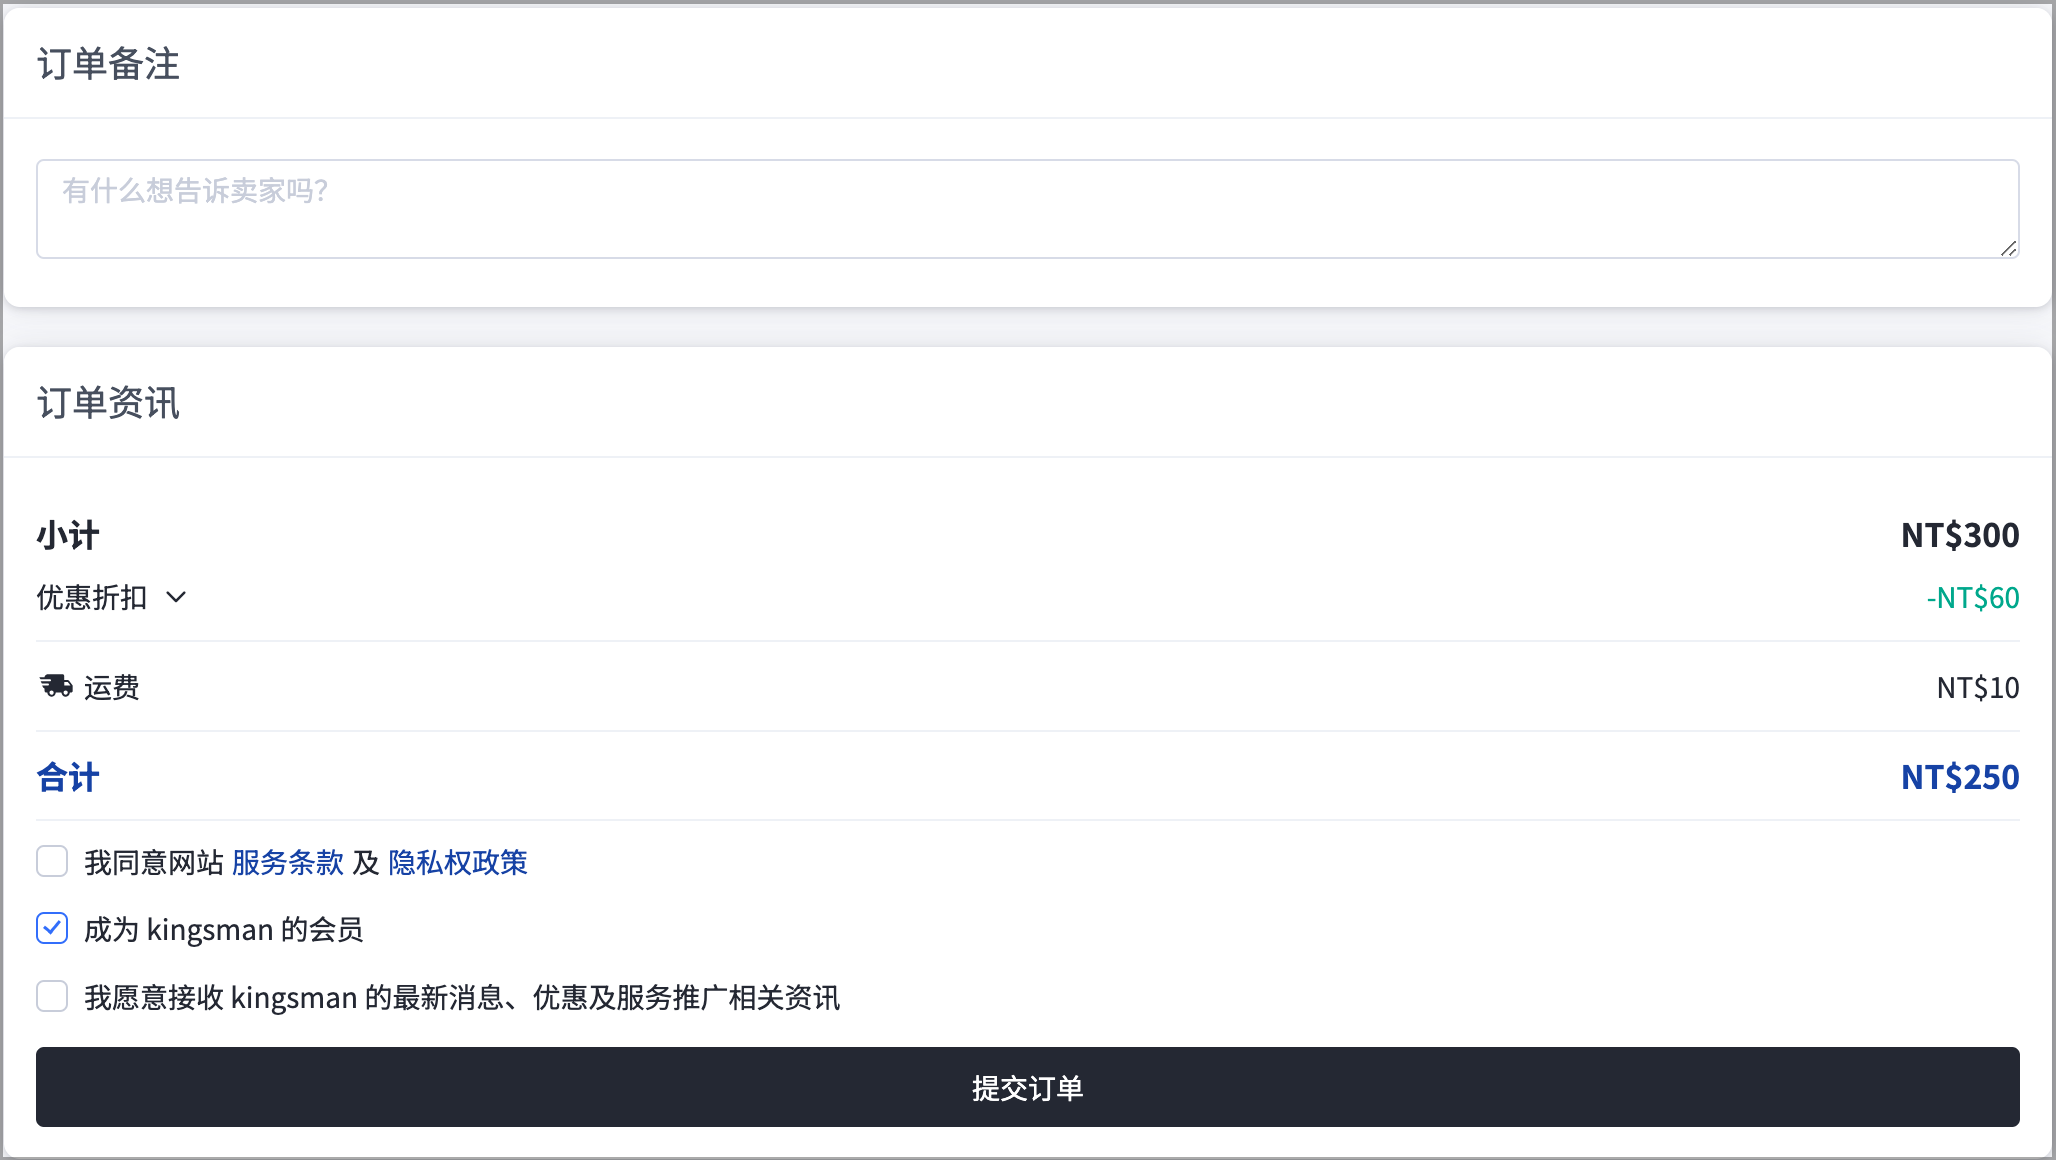Open the 服务条款 link
This screenshot has width=2056, height=1160.
(x=288, y=862)
